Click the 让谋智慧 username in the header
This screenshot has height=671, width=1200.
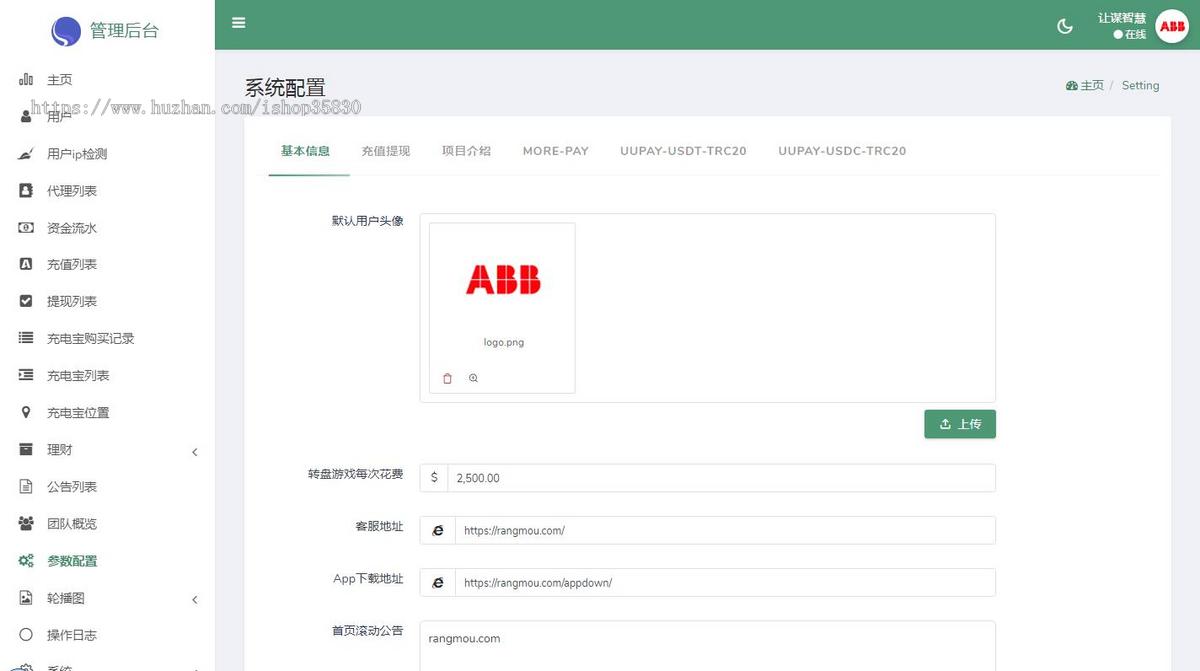coord(1122,18)
